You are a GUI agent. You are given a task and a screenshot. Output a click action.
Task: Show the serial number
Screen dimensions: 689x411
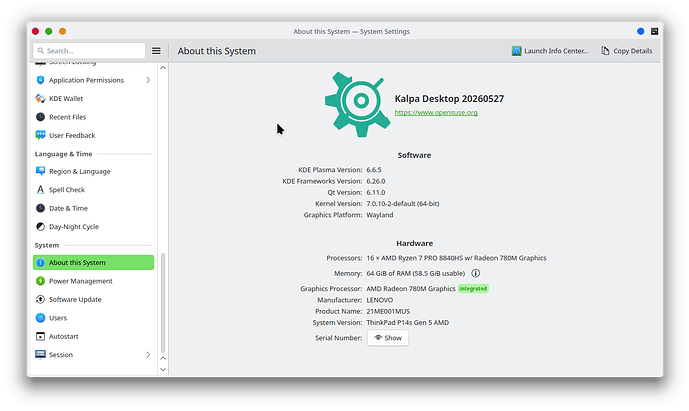pos(388,338)
